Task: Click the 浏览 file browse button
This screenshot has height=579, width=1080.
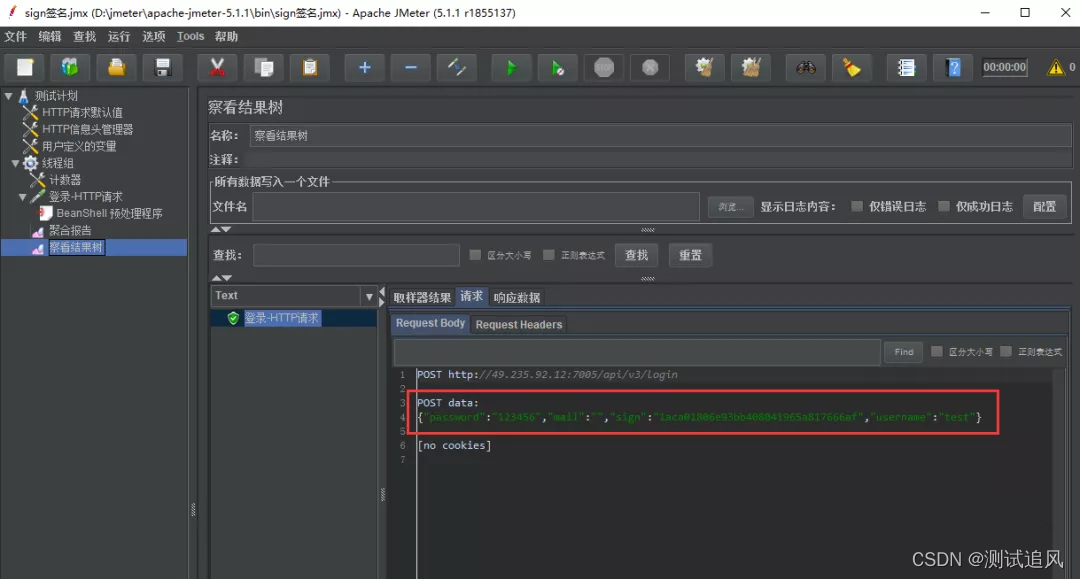Action: click(730, 207)
